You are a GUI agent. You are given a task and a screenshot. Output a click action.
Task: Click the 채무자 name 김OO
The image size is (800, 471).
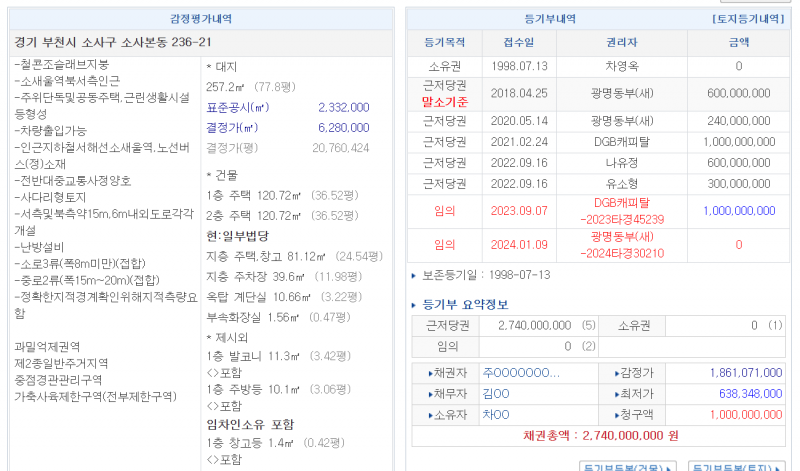pyautogui.click(x=496, y=393)
